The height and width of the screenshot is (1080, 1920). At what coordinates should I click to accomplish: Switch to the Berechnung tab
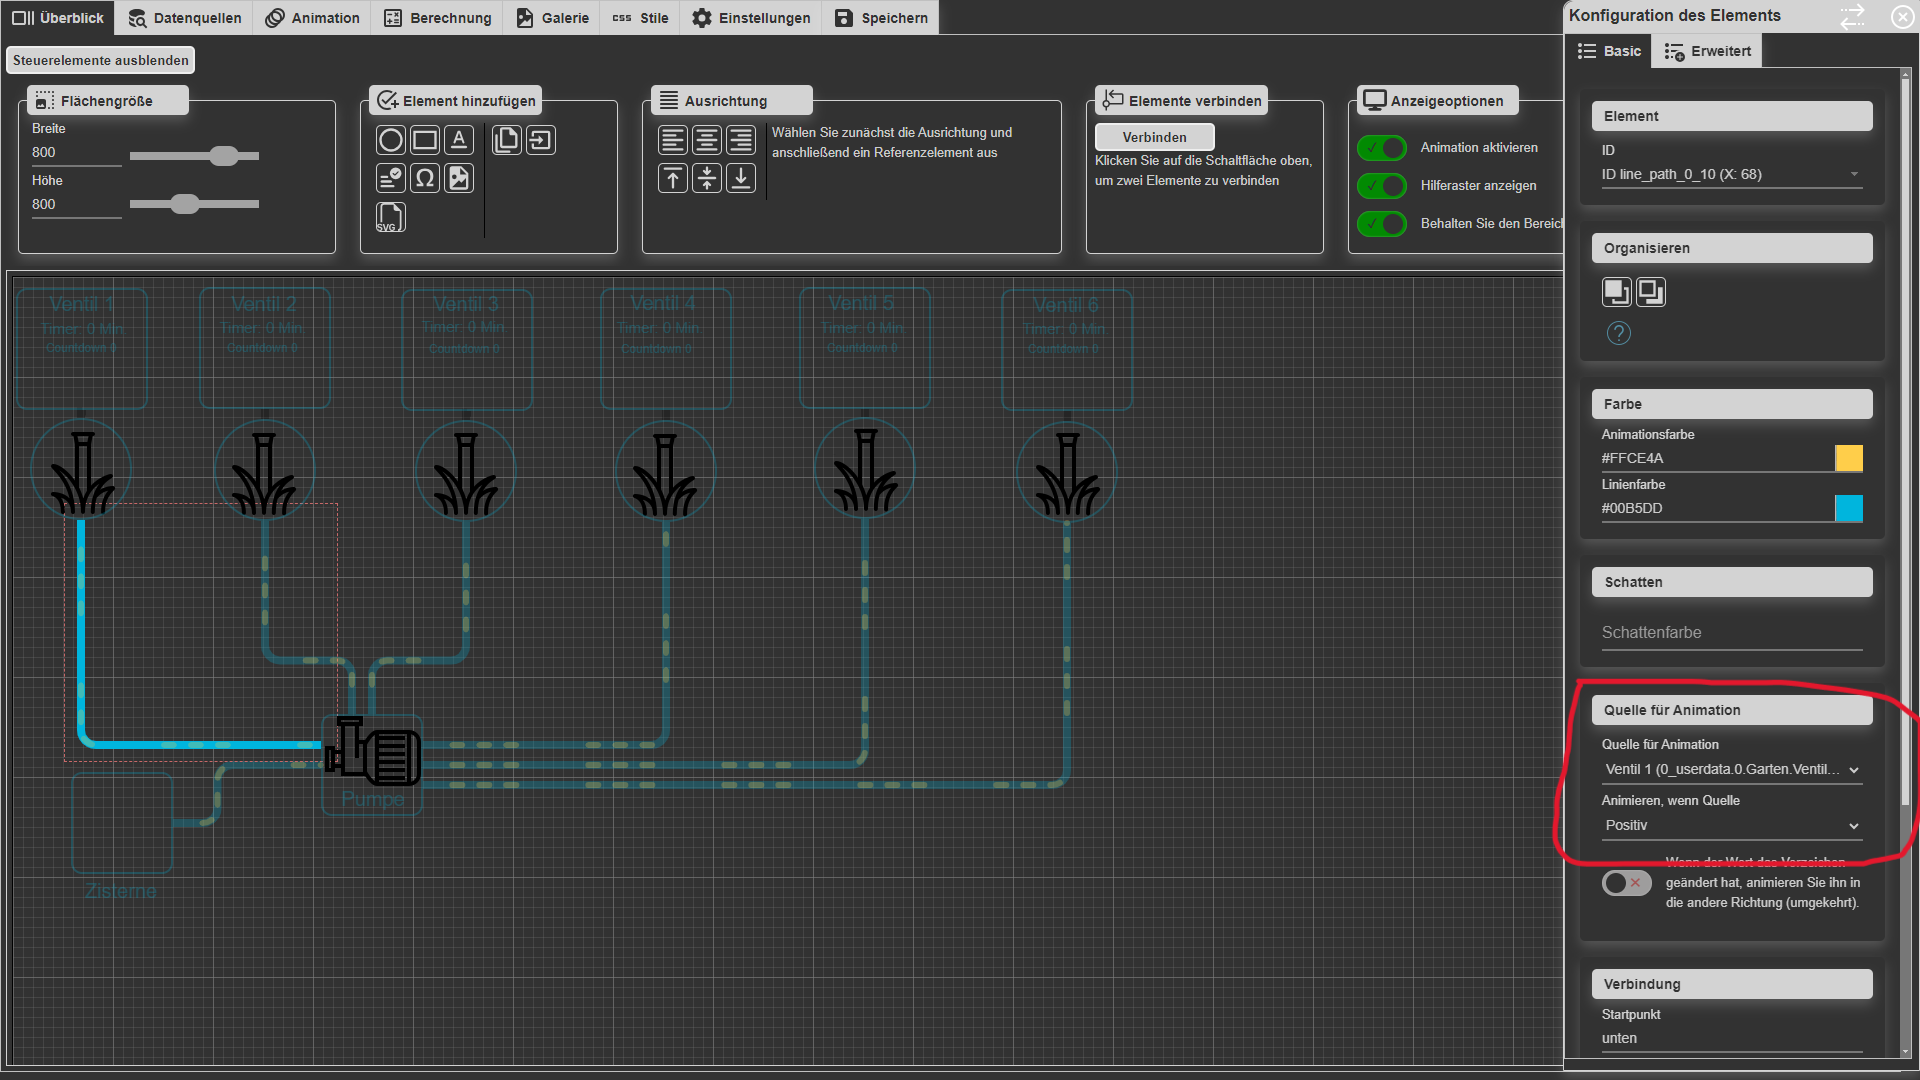pyautogui.click(x=438, y=18)
